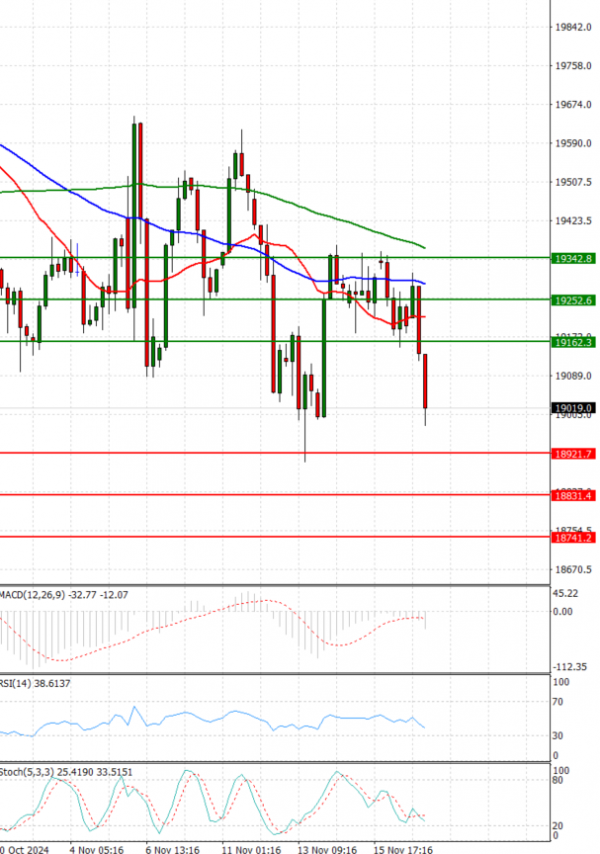Click the red 18831.4 support level label

[573, 495]
